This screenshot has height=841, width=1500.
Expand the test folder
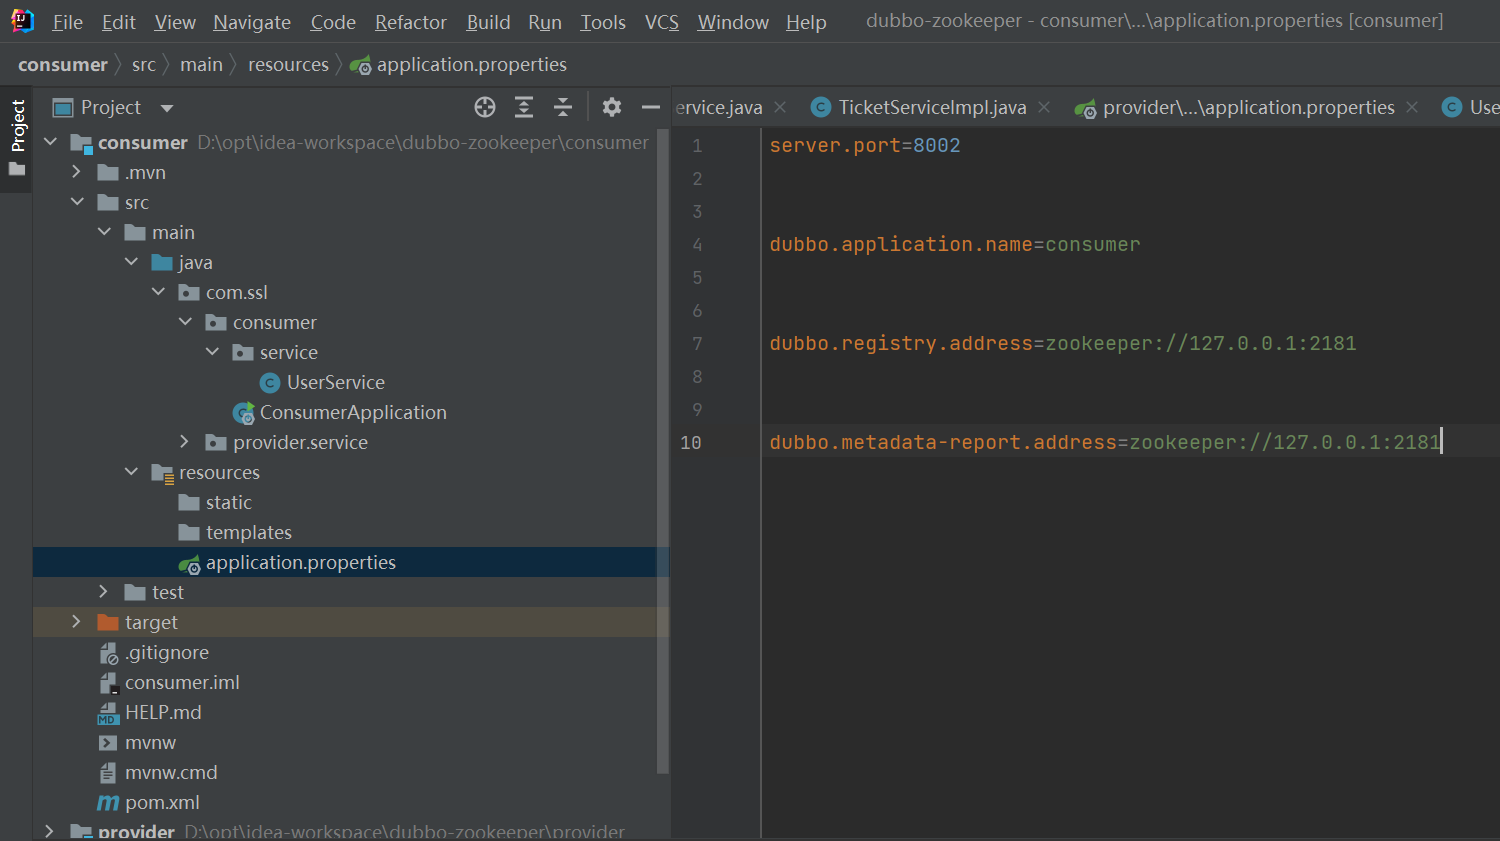(104, 592)
